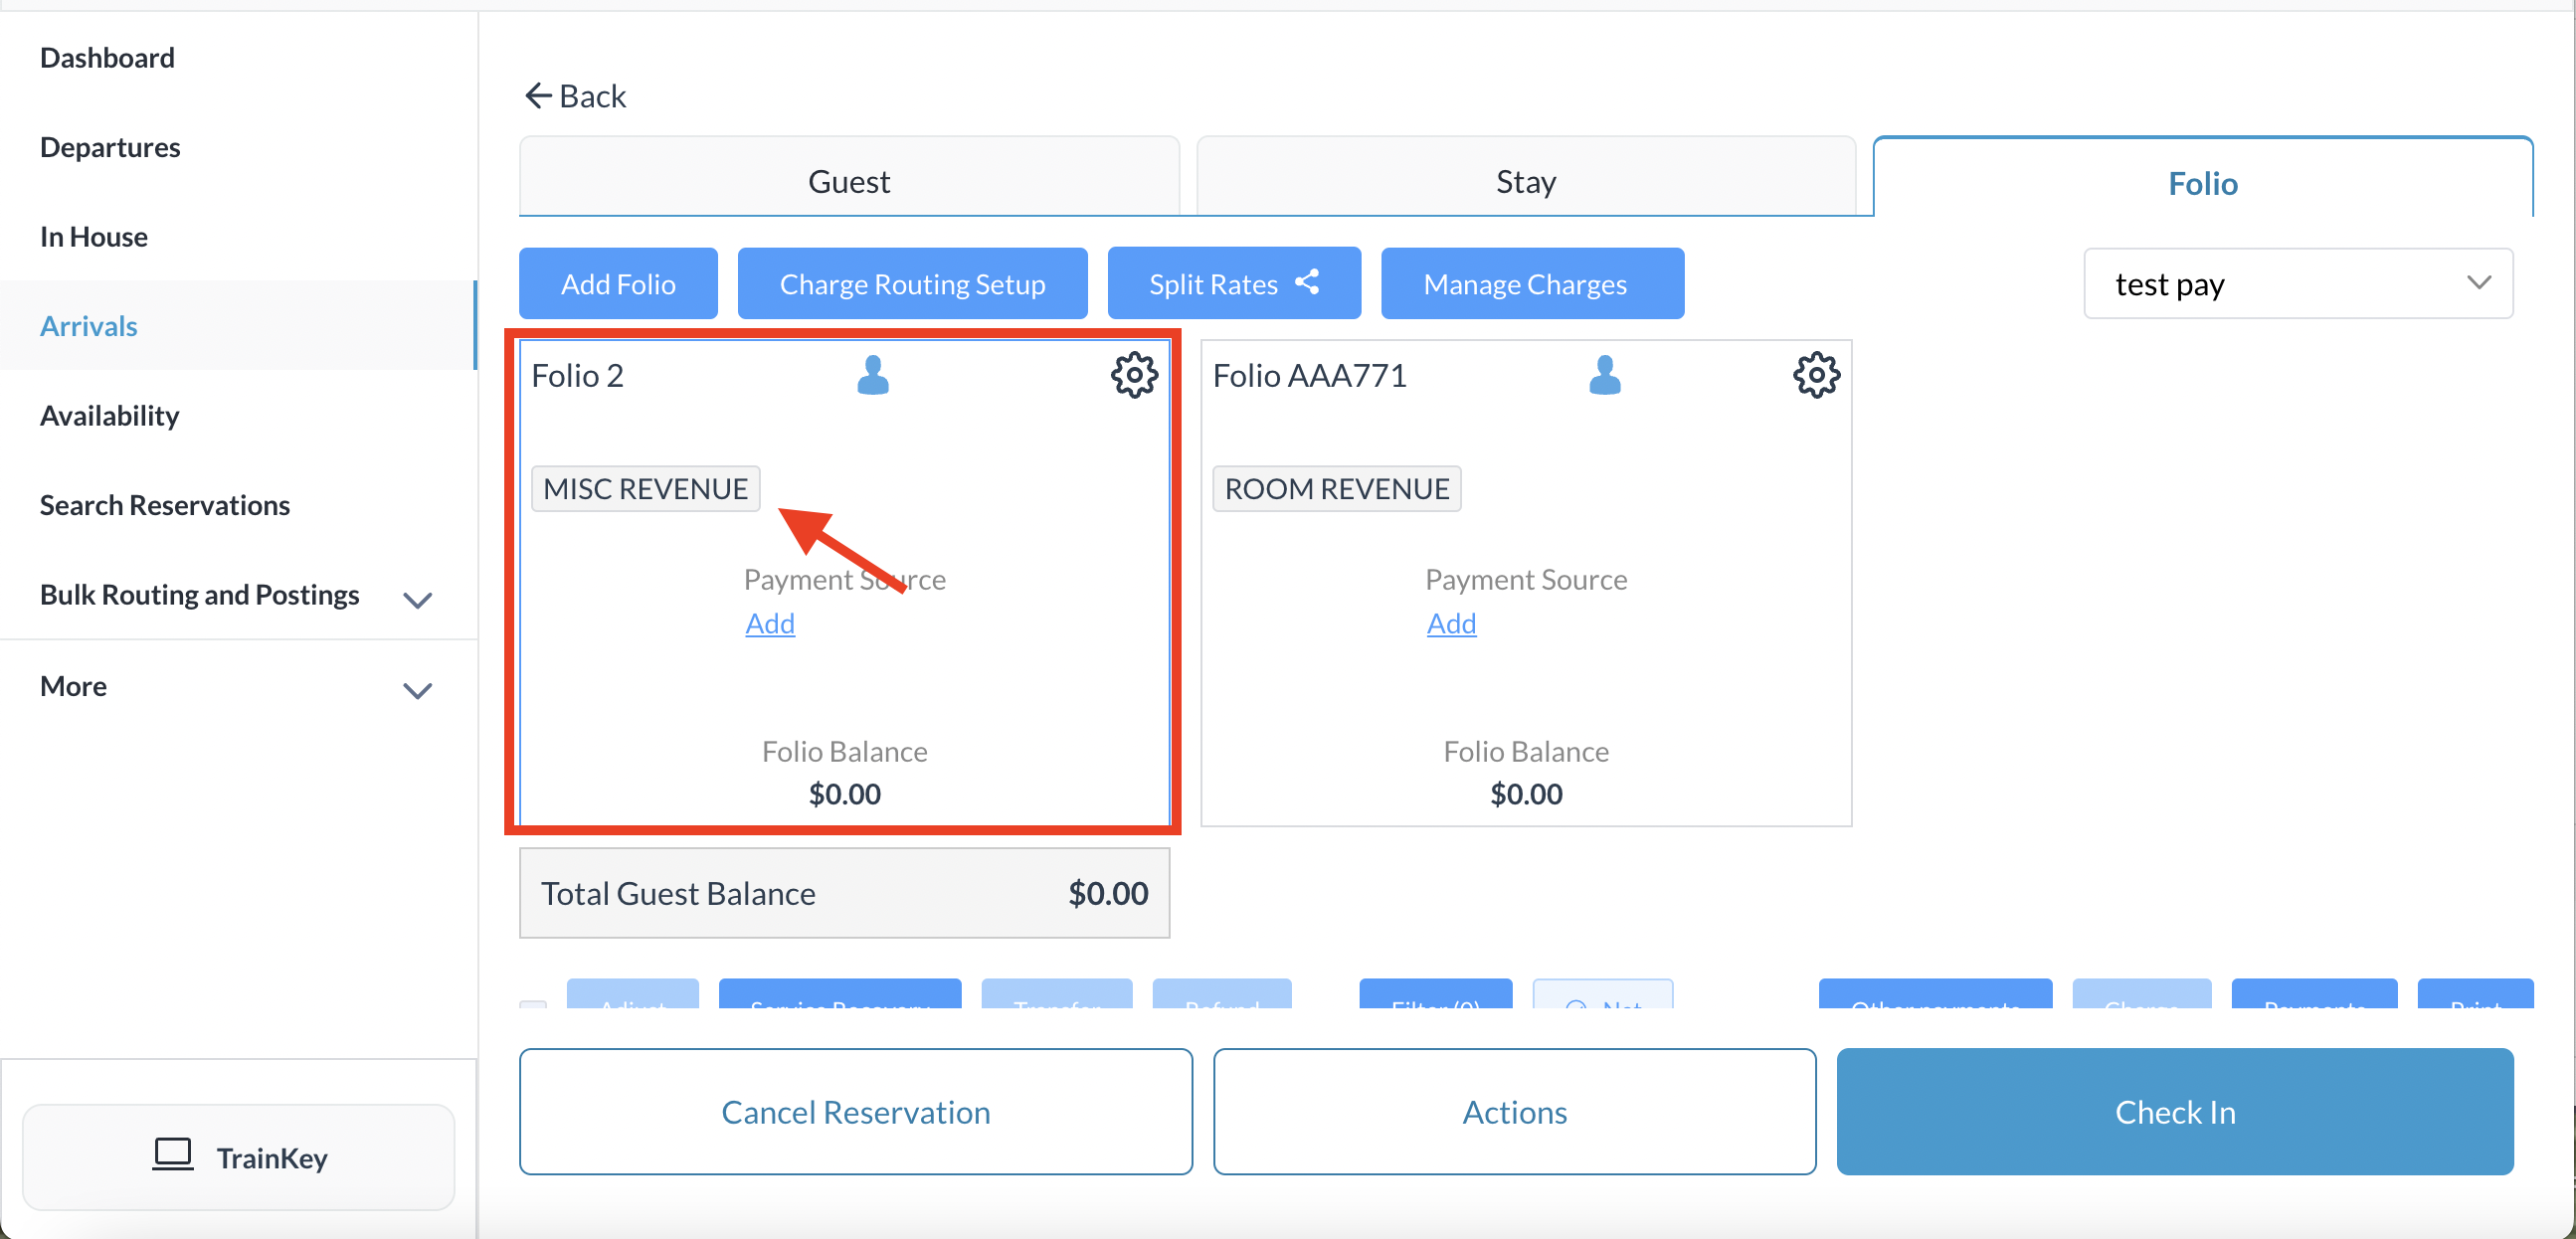The height and width of the screenshot is (1239, 2576).
Task: Open the test pay dropdown
Action: 2297,284
